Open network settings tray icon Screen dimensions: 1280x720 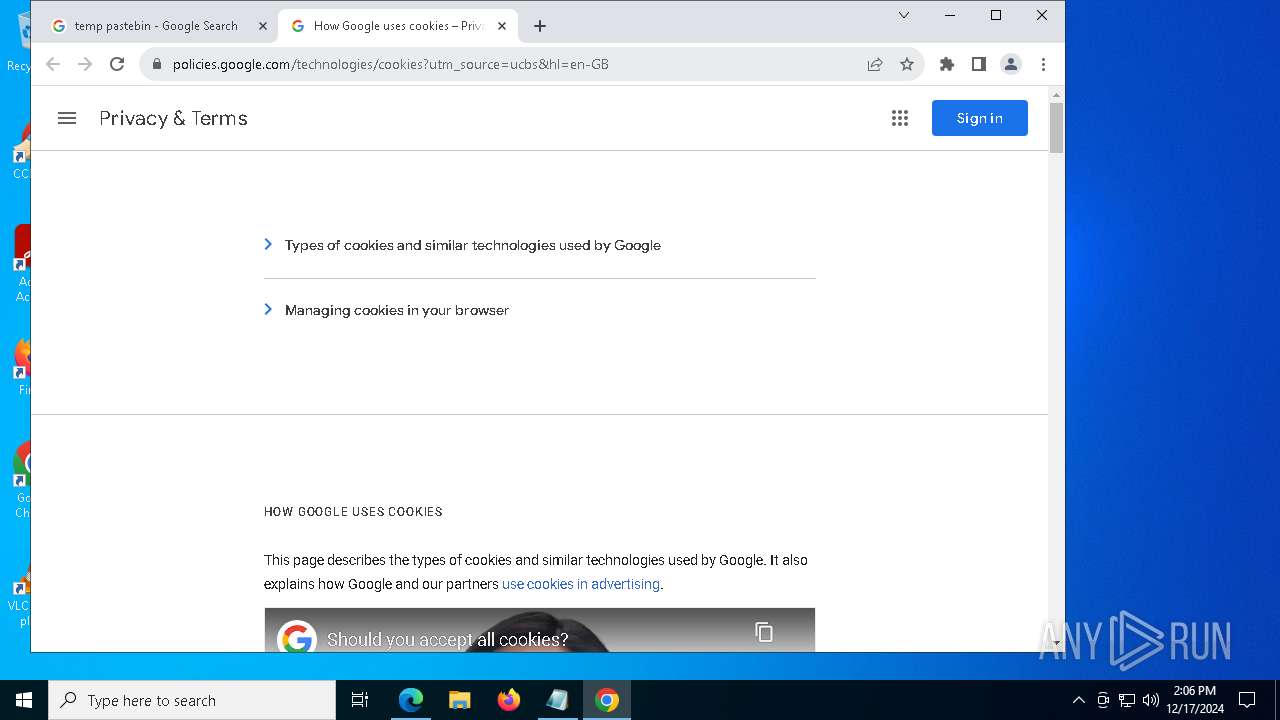pyautogui.click(x=1127, y=700)
